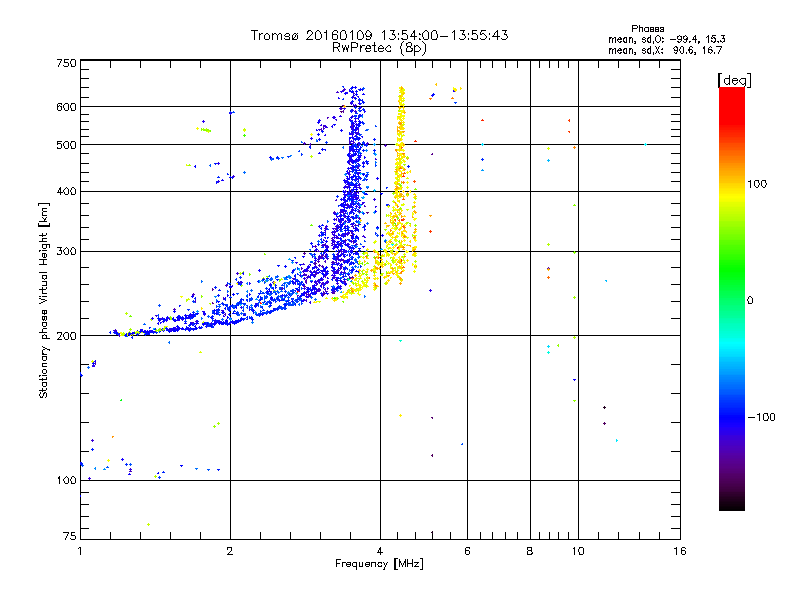800x600 pixels.
Task: Click the x-axis label '6'
Action: tap(467, 551)
